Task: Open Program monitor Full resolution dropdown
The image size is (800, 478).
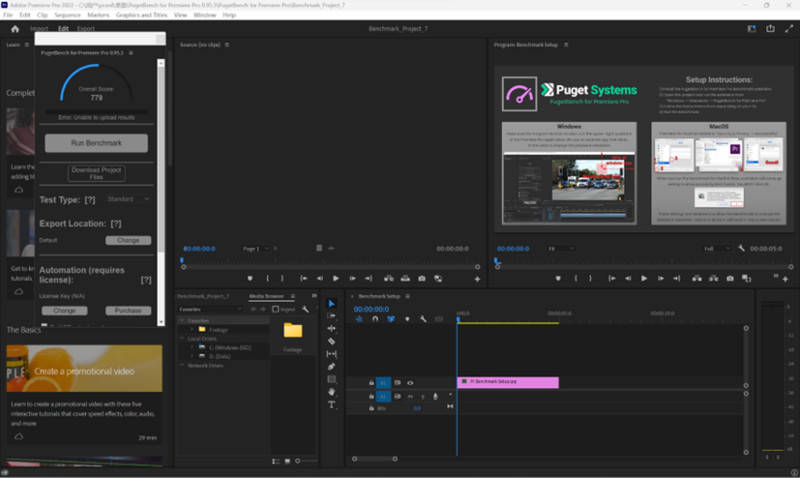Action: (715, 248)
